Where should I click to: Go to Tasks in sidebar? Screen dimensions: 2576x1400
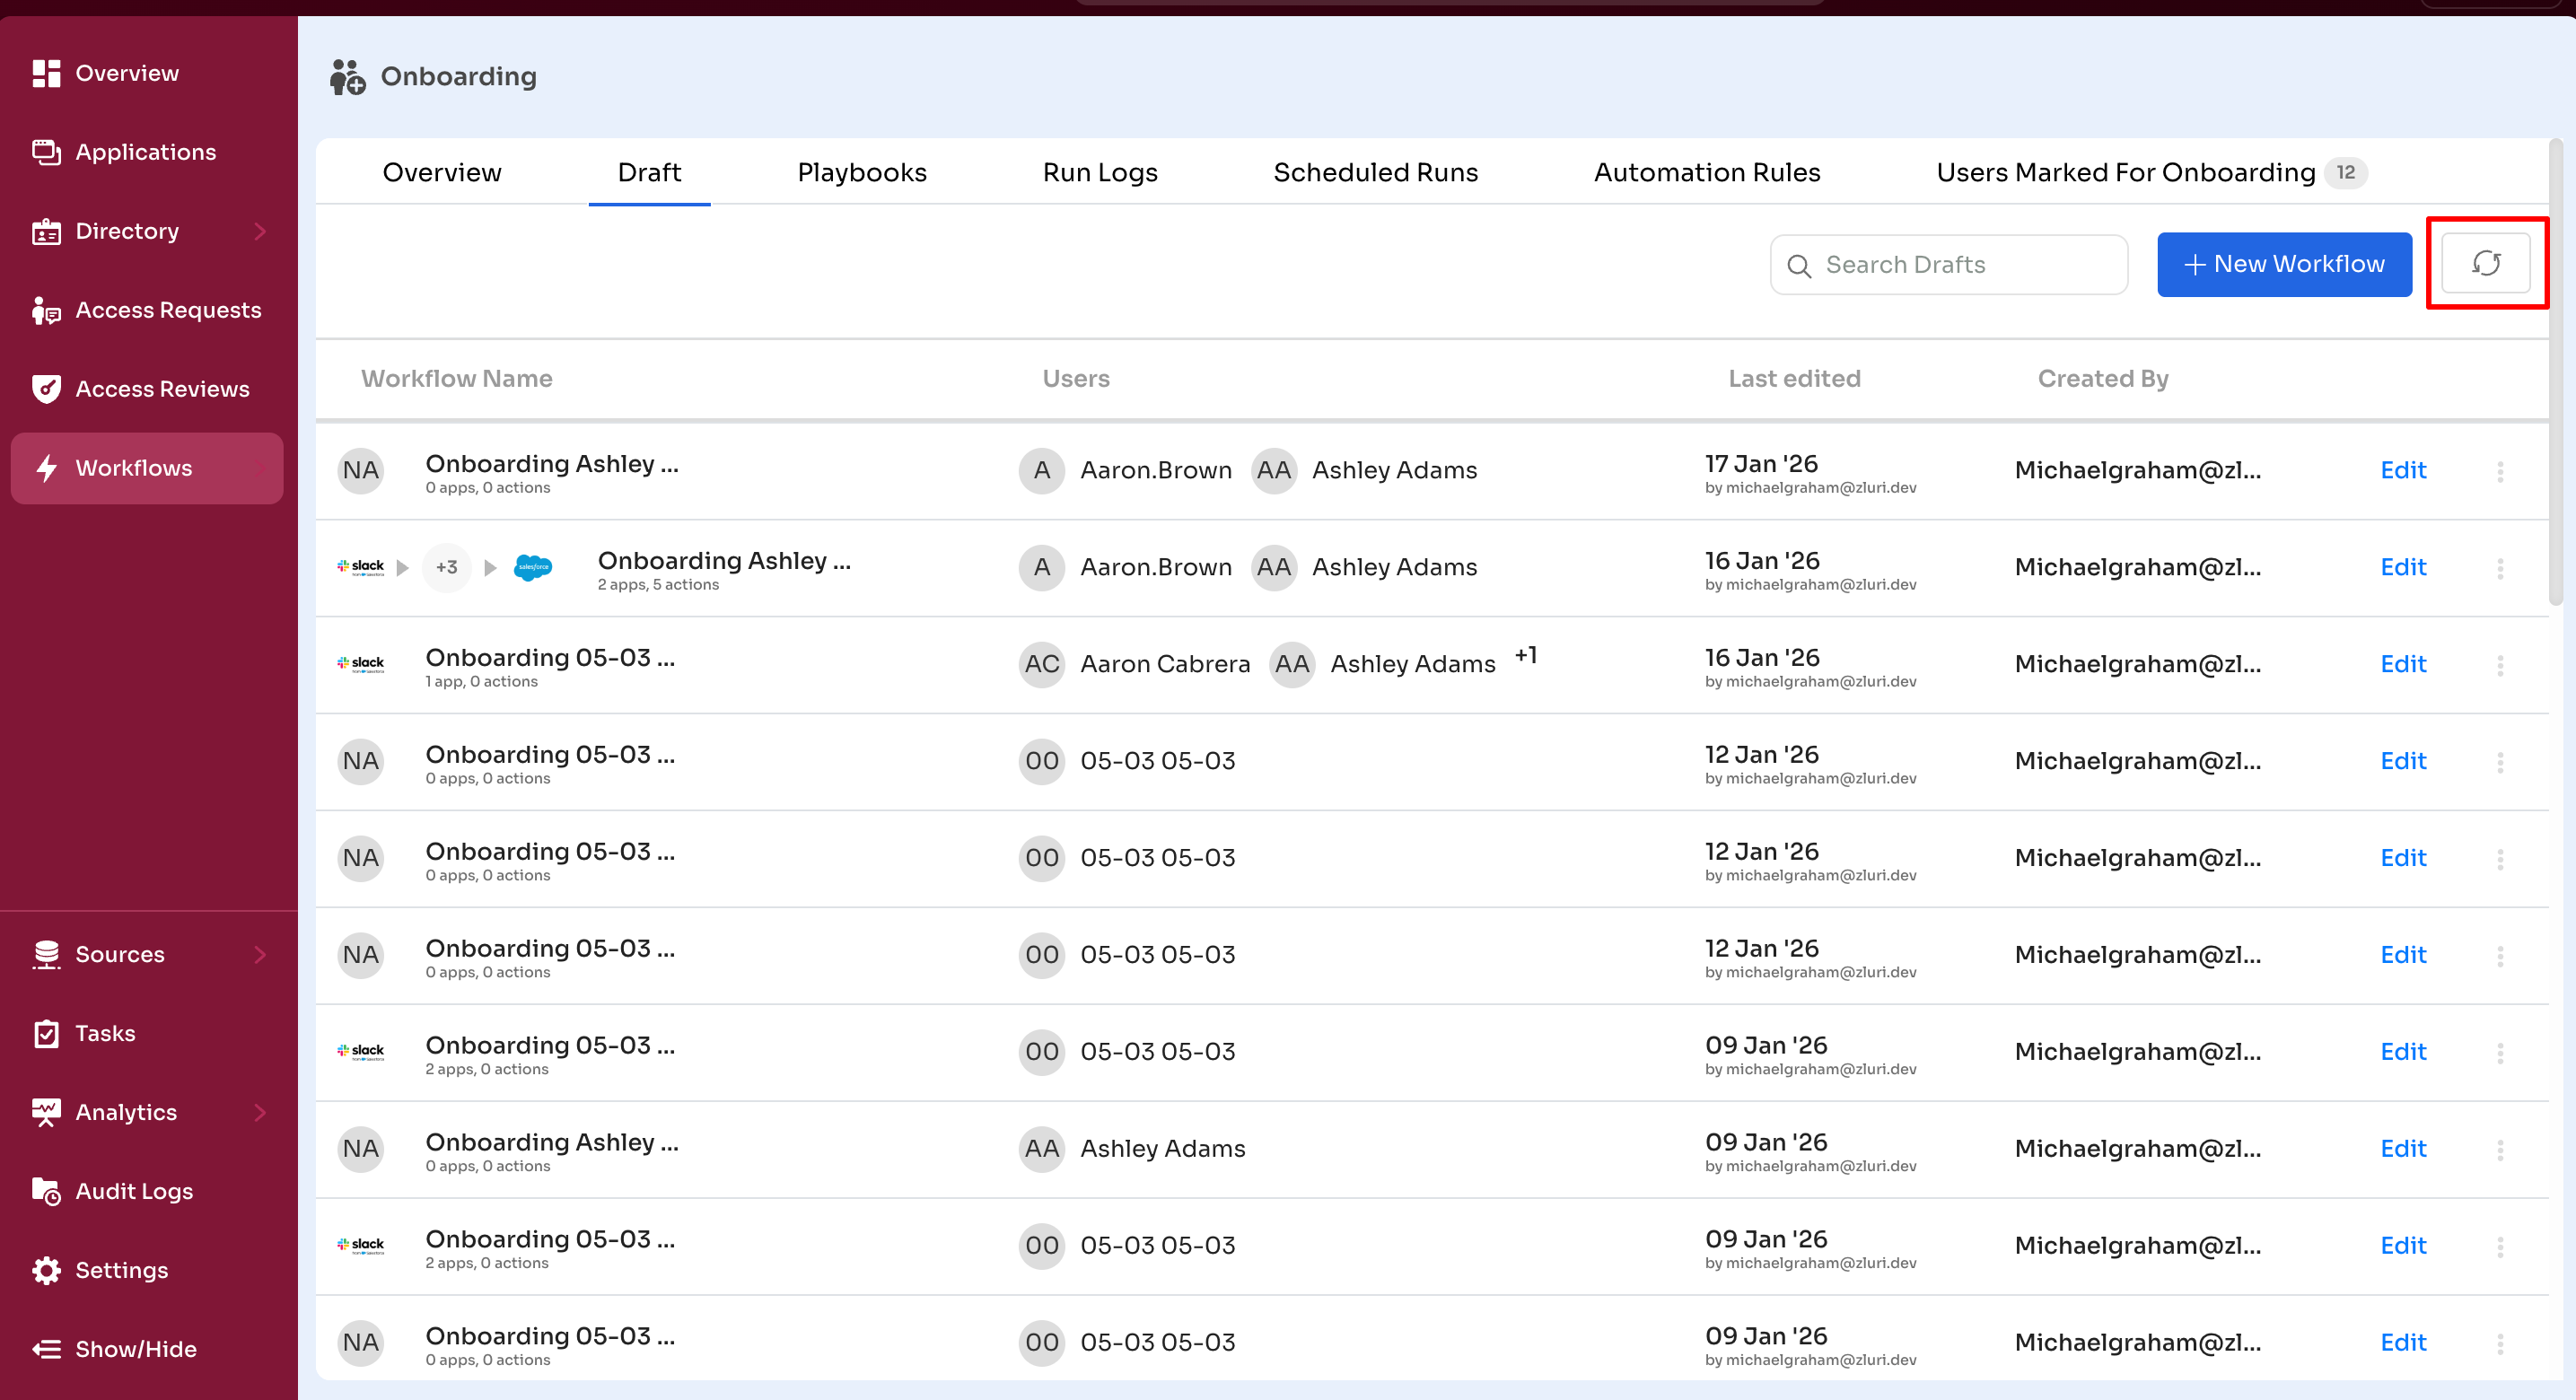coord(105,1033)
